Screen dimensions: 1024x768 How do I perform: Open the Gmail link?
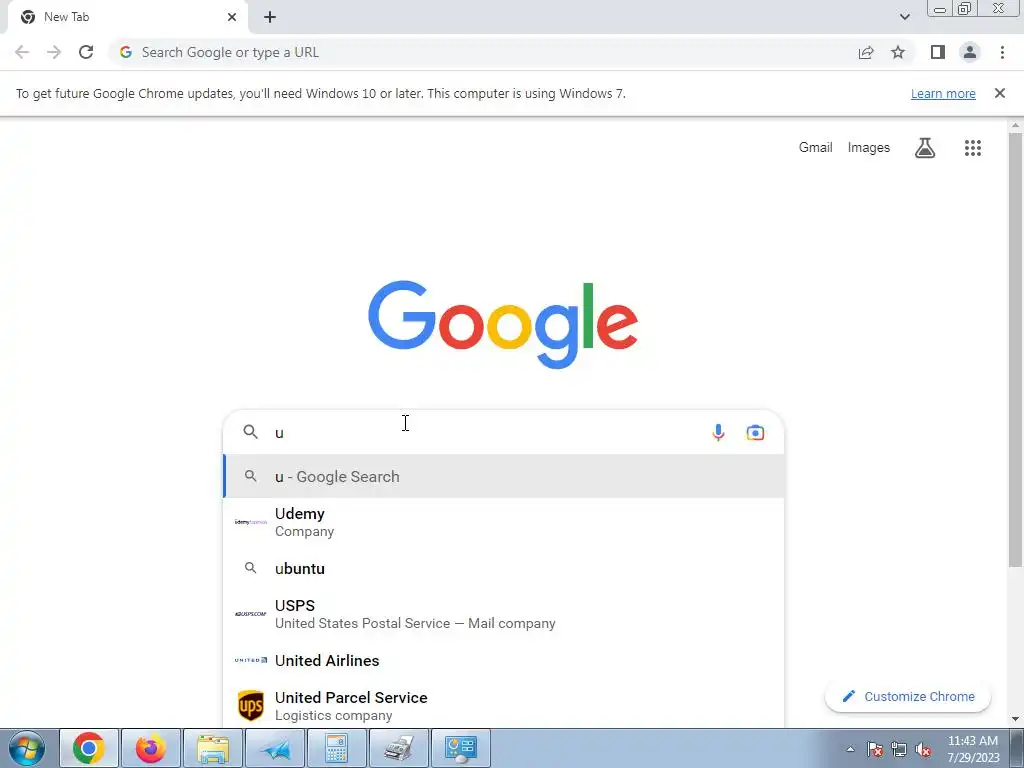click(x=816, y=148)
